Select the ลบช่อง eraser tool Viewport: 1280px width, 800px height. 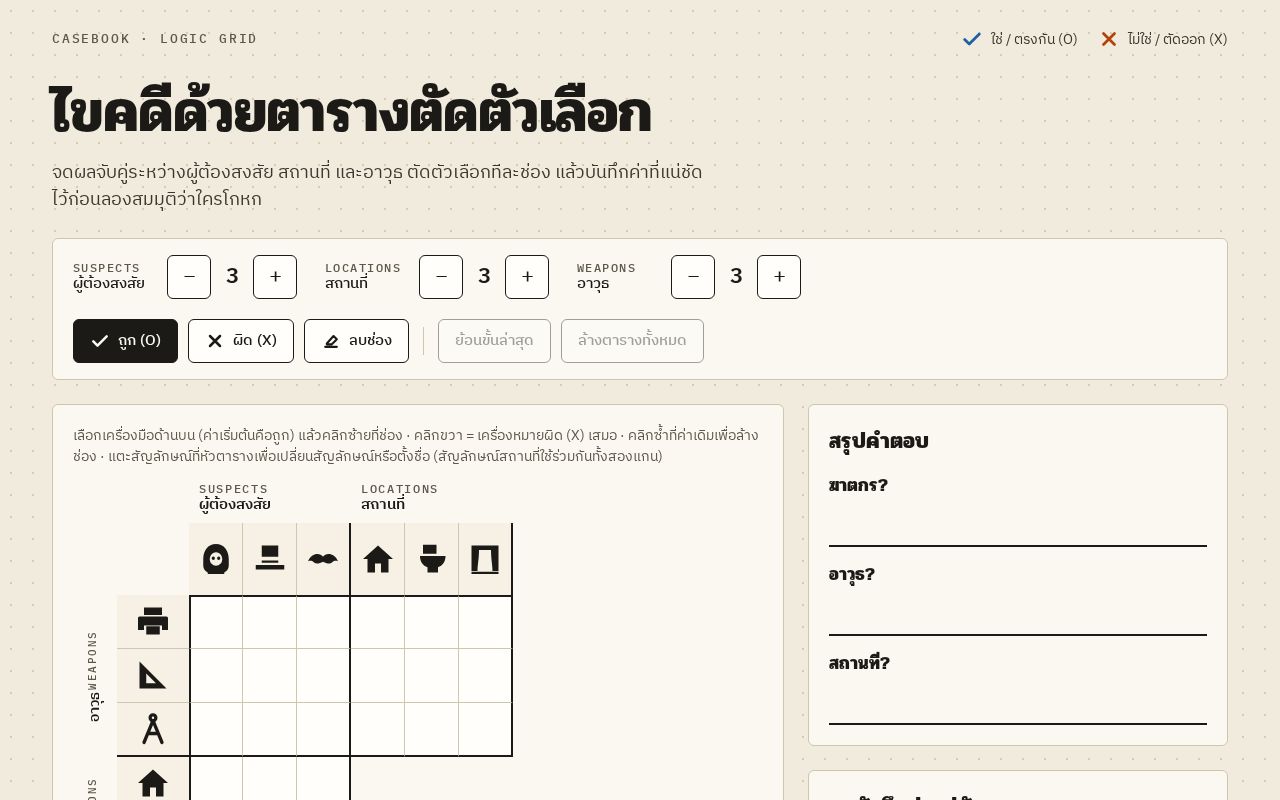click(356, 341)
